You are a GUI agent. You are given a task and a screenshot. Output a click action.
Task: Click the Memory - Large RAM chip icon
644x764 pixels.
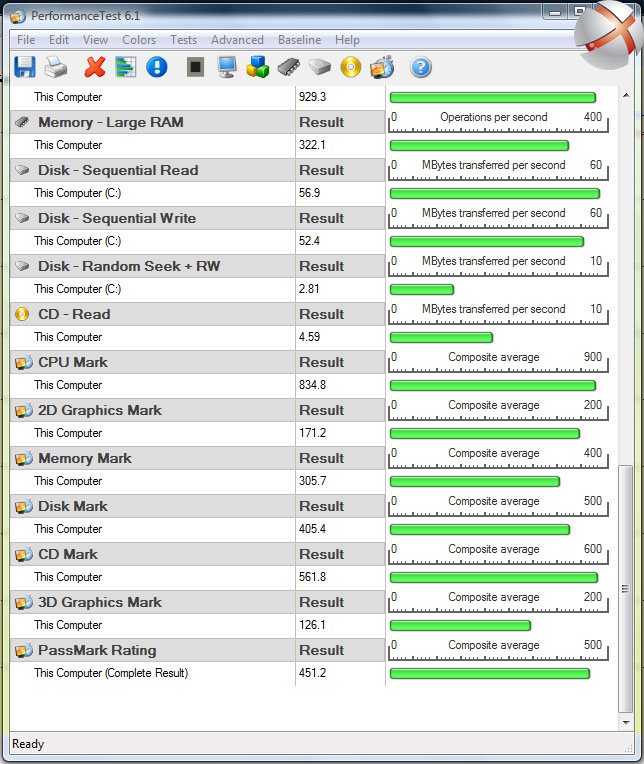[22, 122]
